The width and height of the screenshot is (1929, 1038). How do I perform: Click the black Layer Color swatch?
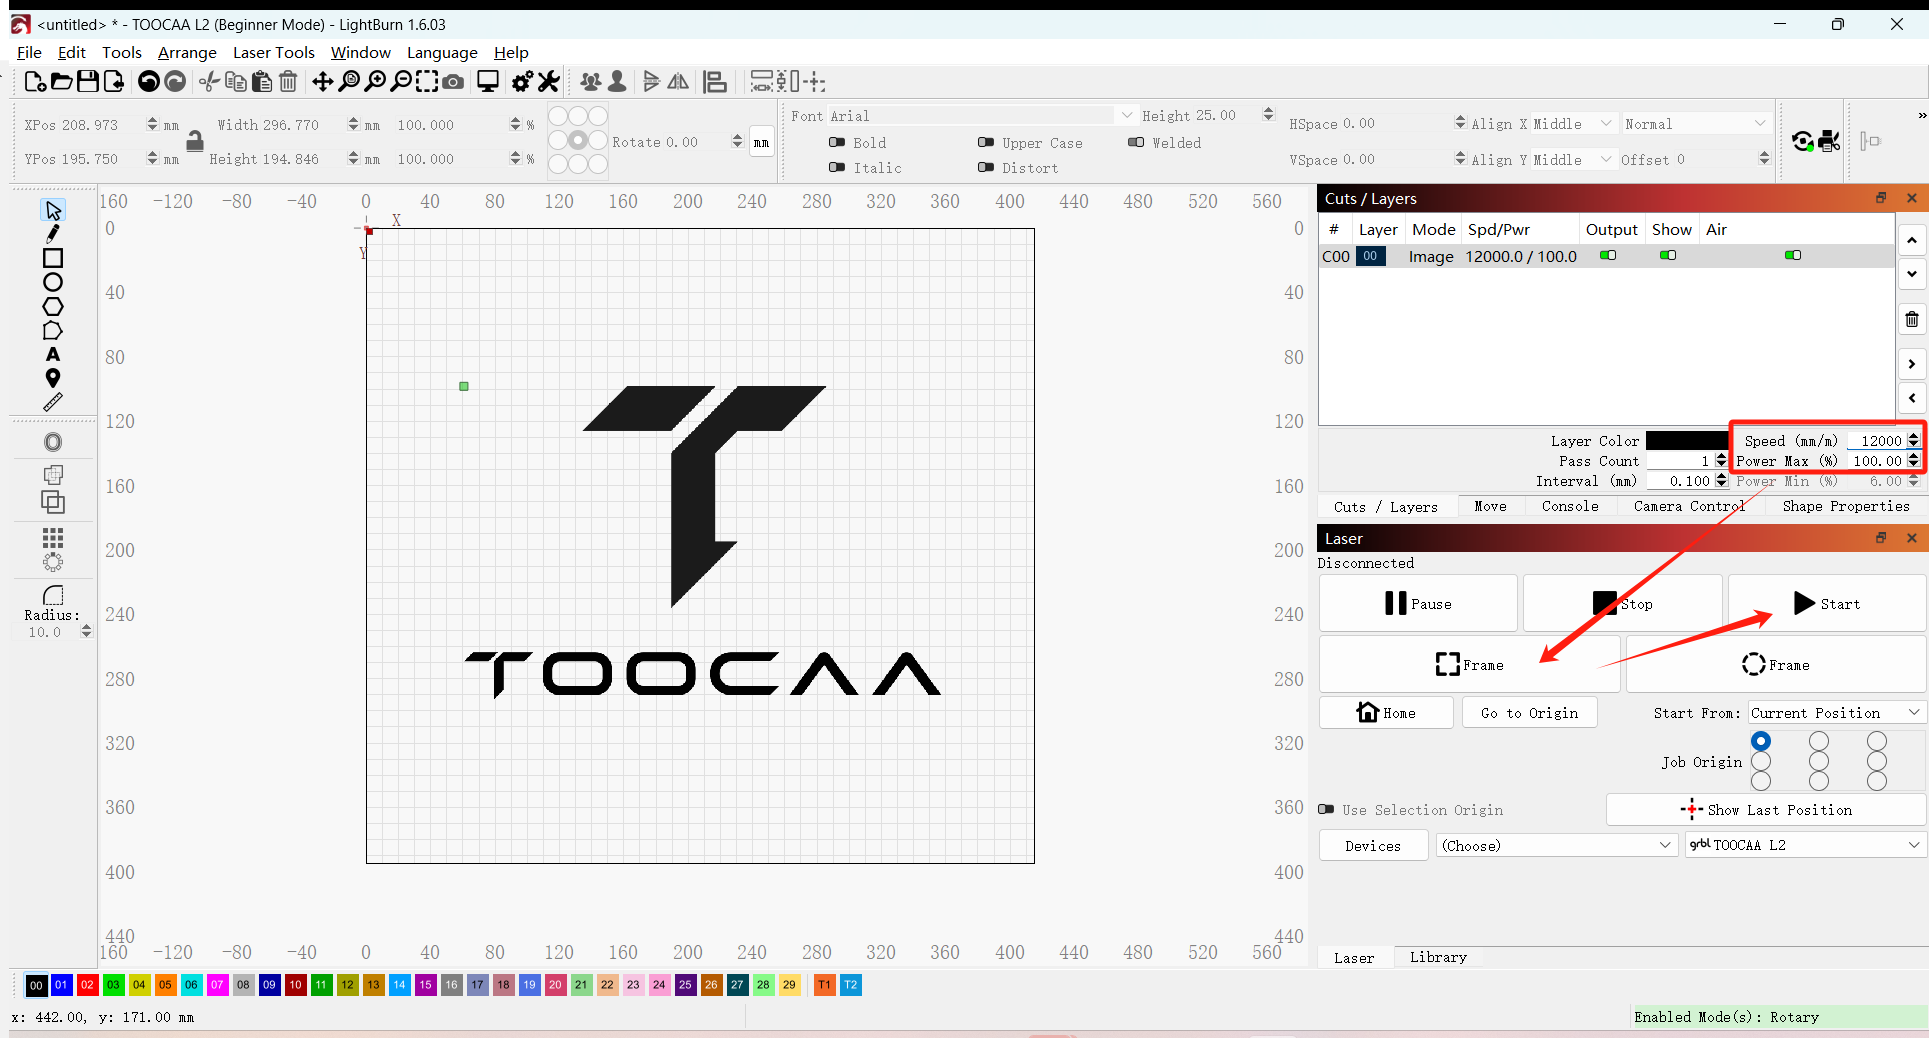click(1686, 440)
